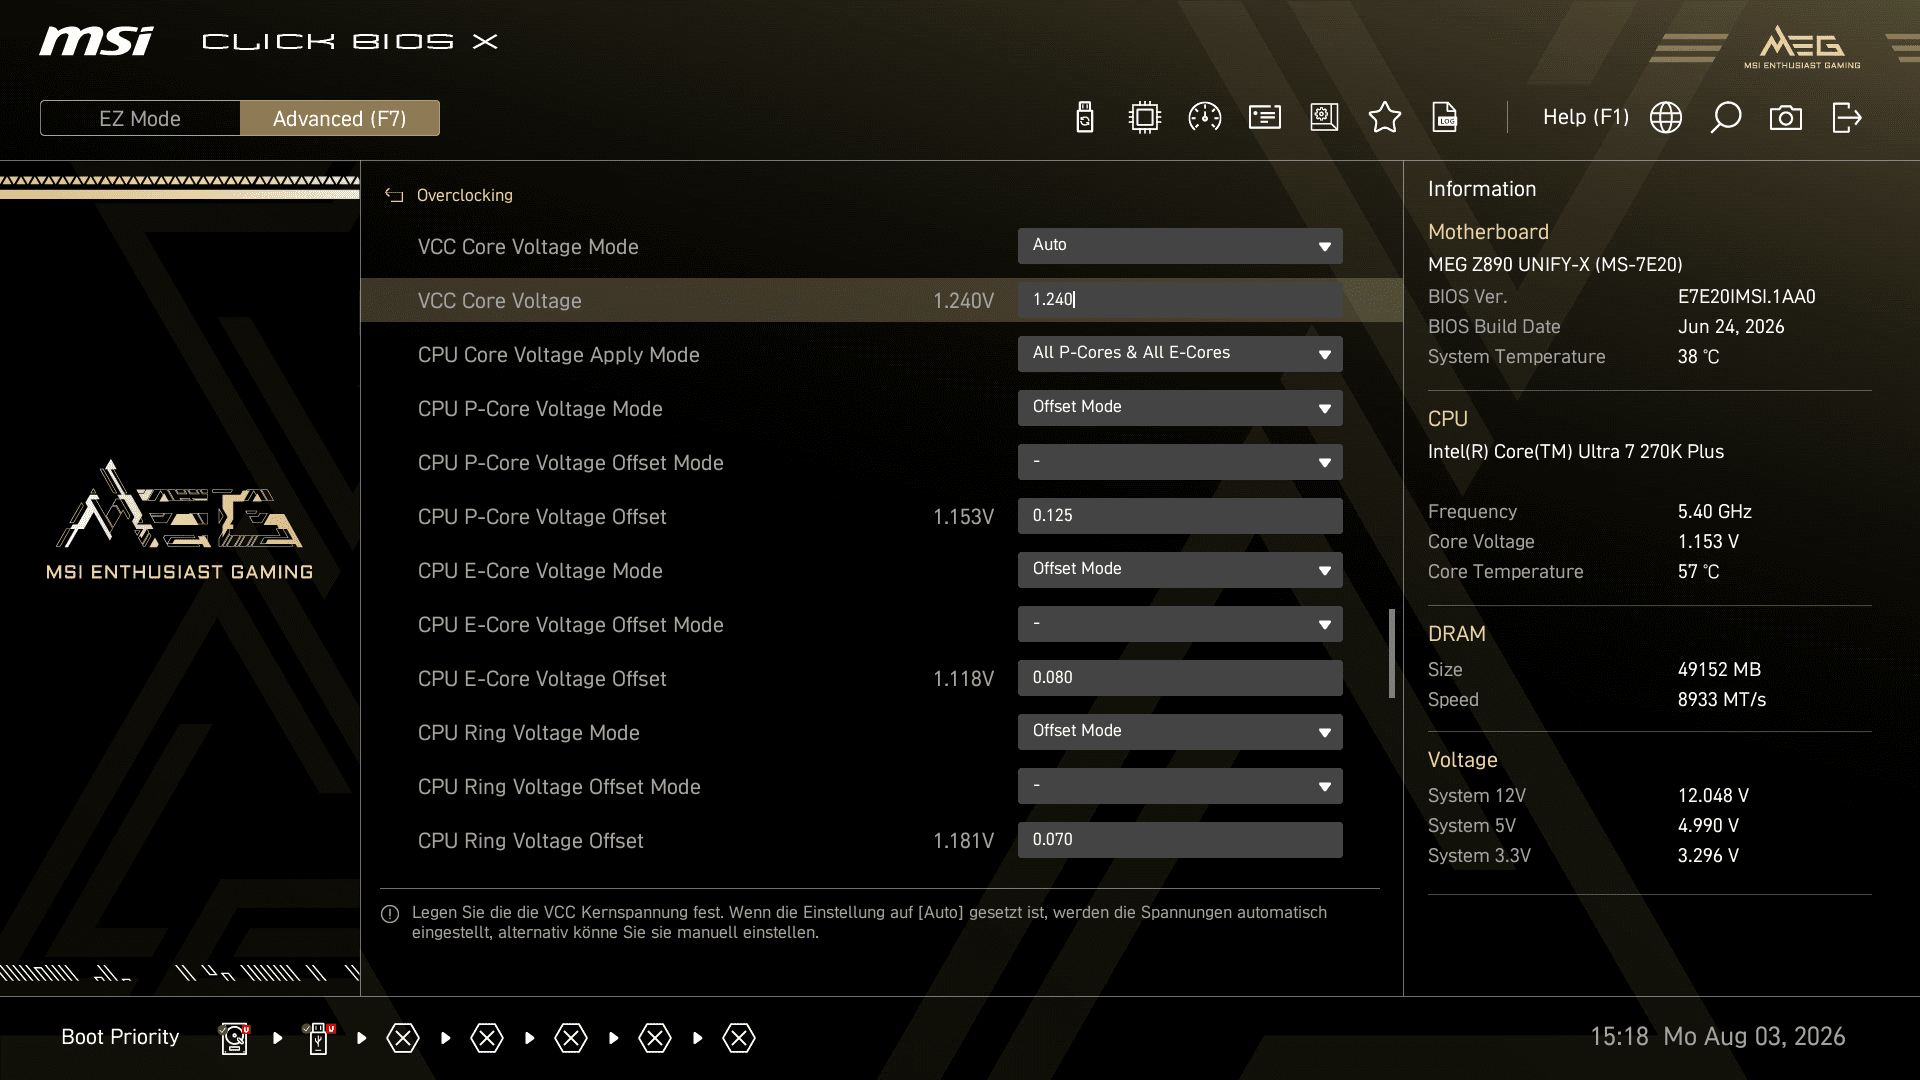Viewport: 1920px width, 1080px height.
Task: Select the CPU P-Core Voltage Mode label
Action: point(540,409)
